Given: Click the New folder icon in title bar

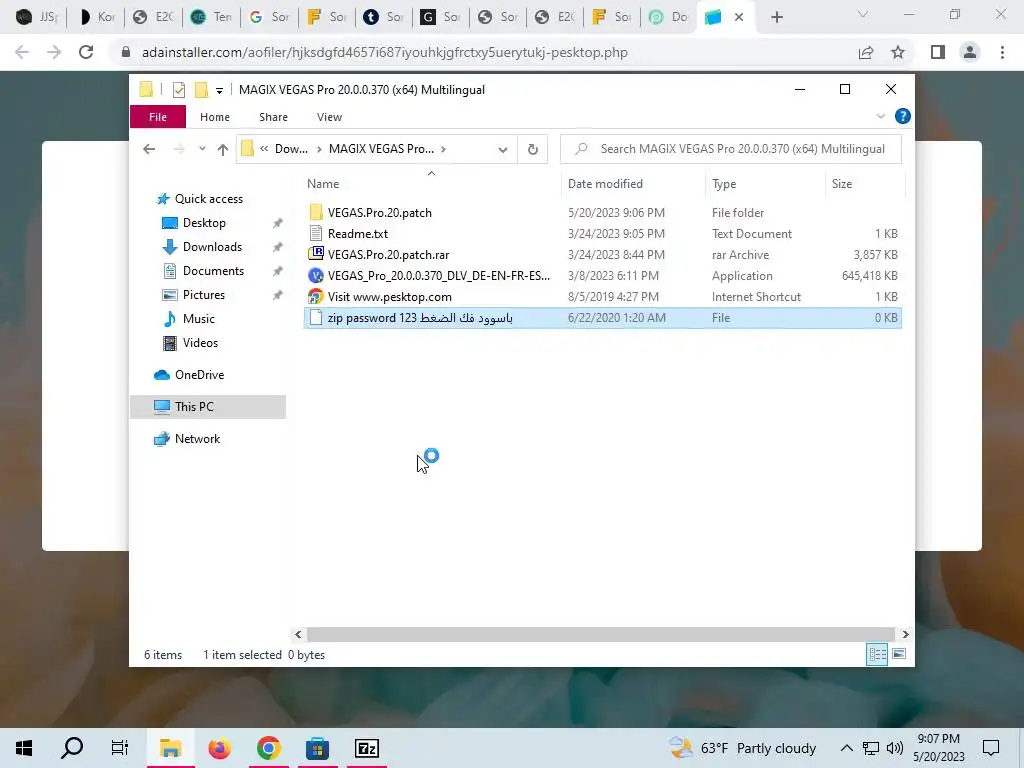Looking at the screenshot, I should (x=201, y=89).
